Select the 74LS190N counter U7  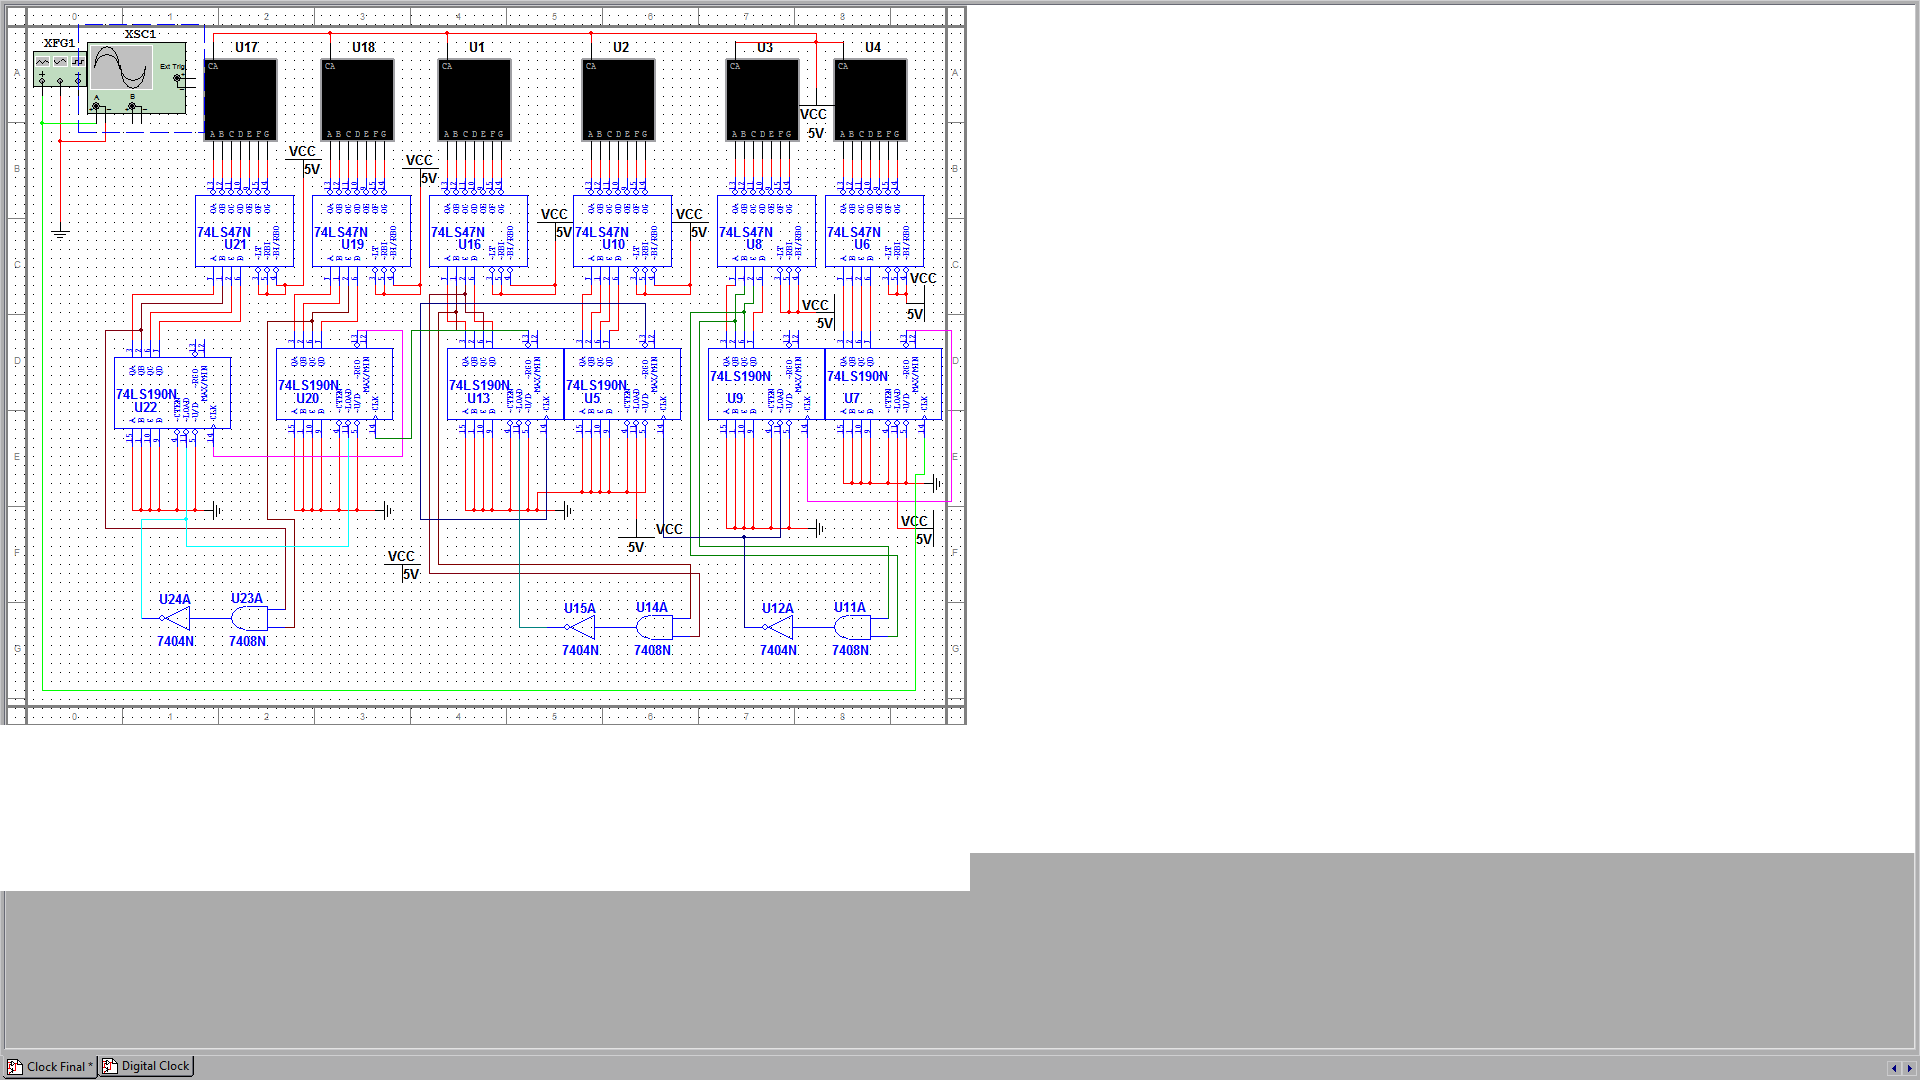(x=884, y=384)
